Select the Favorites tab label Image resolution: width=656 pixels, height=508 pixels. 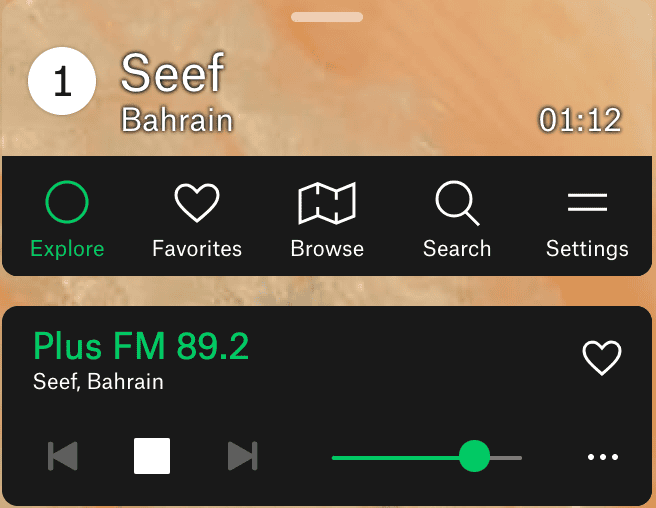[x=197, y=249]
